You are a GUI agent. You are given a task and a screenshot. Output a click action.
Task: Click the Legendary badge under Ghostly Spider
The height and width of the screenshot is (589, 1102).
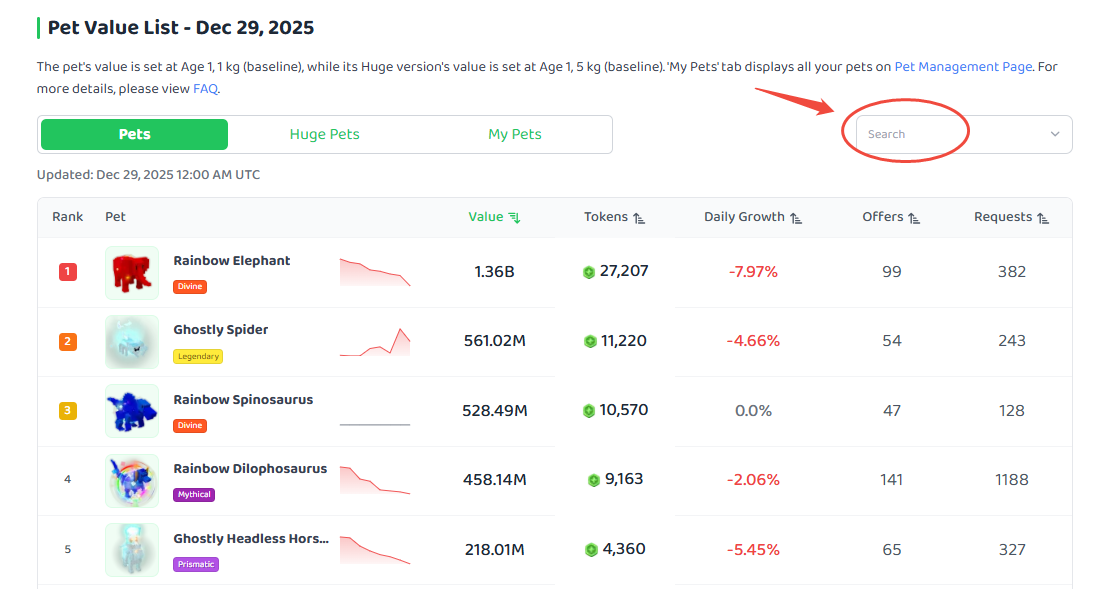coord(198,356)
